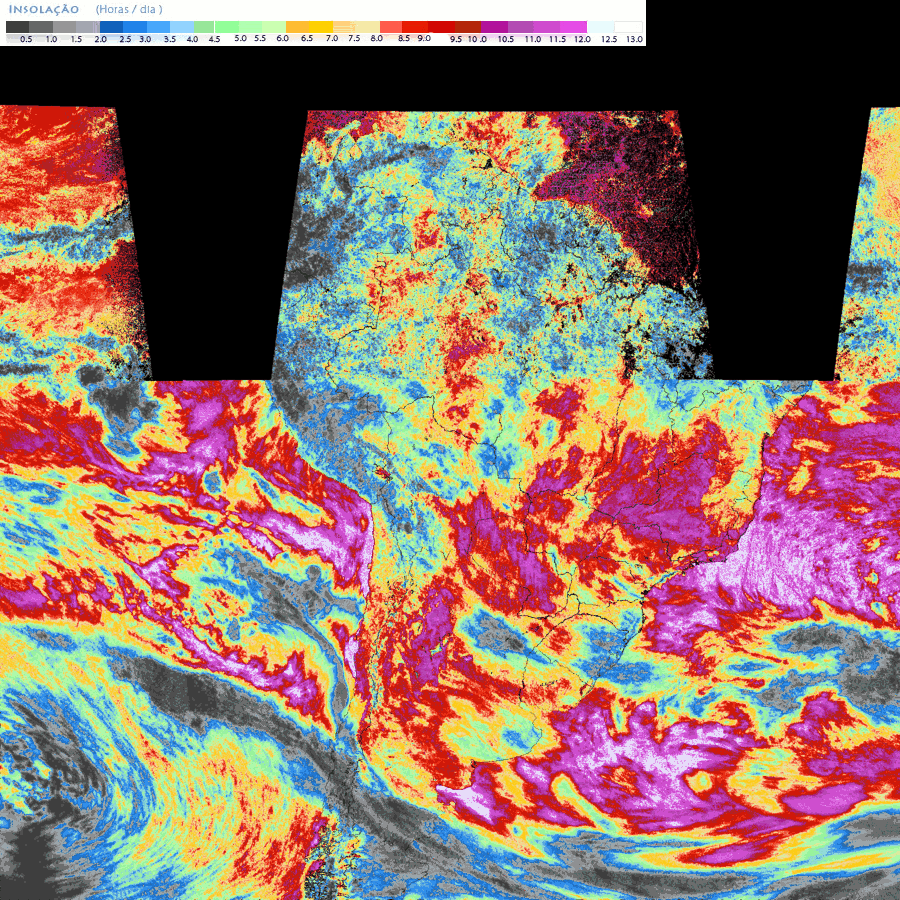This screenshot has height=900, width=900.
Task: Select the '6.0' legend value
Action: (x=282, y=38)
